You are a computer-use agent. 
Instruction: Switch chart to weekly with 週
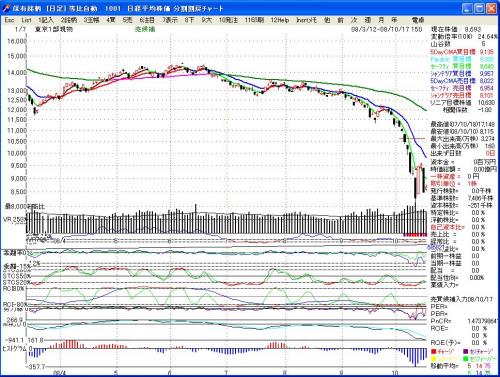tap(368, 20)
